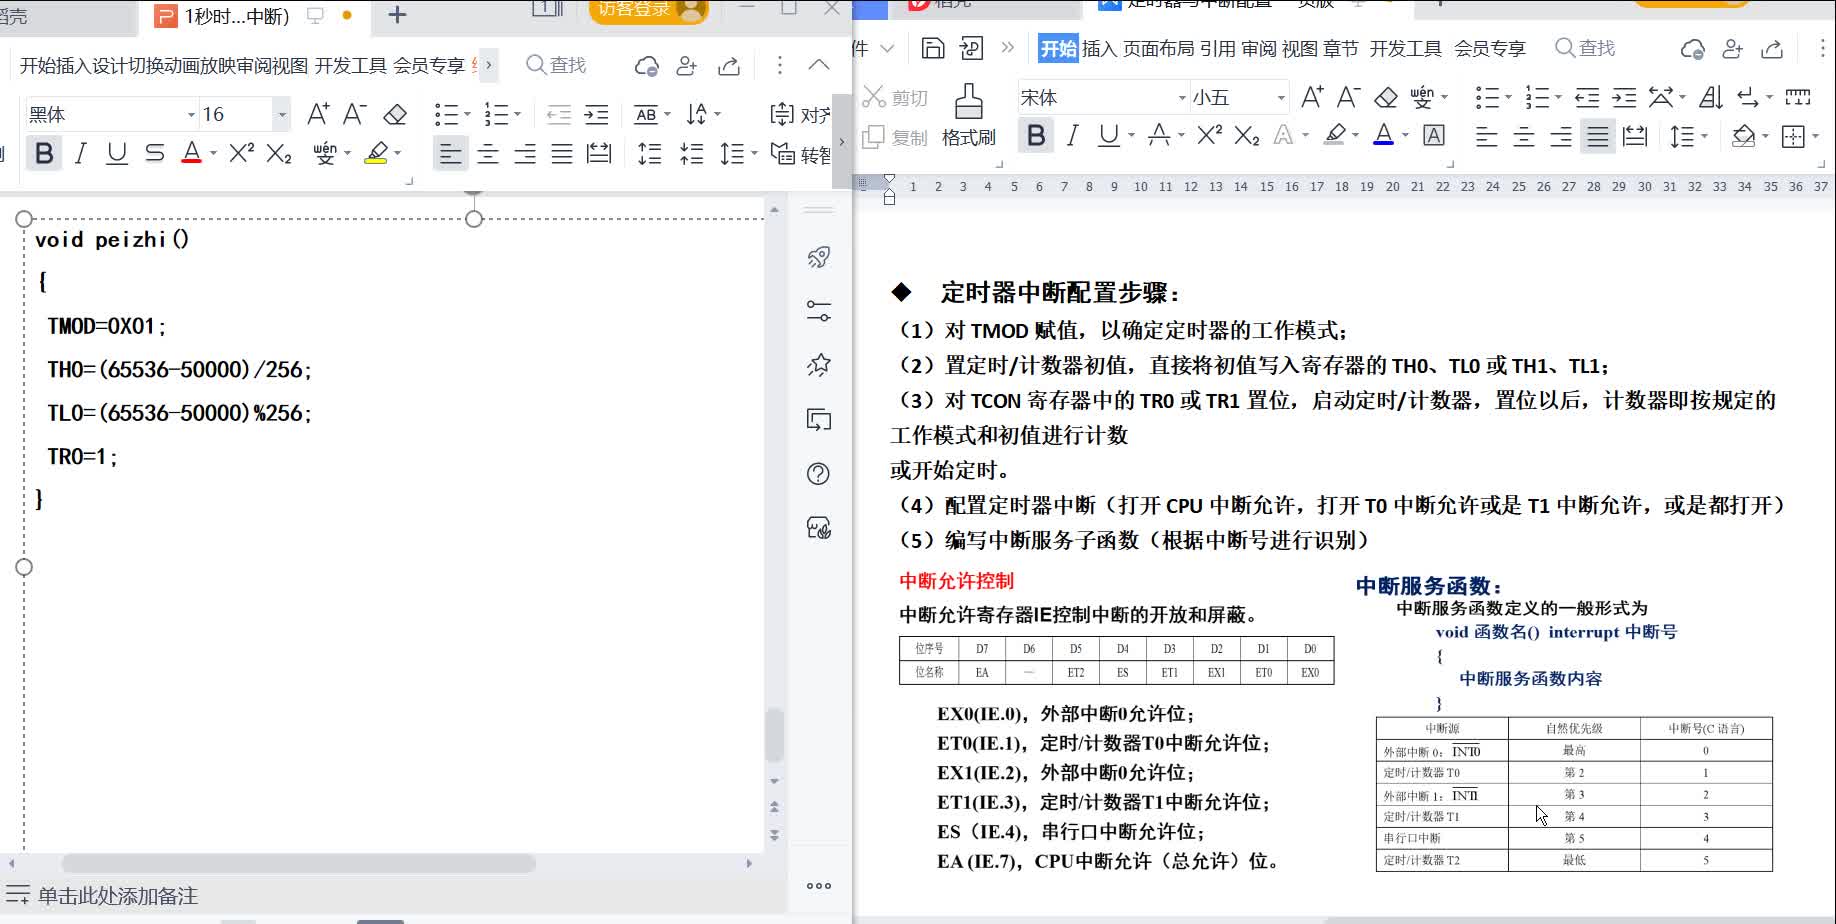Click 单击此处添加备注 to add notes
The image size is (1836, 924).
pos(118,895)
